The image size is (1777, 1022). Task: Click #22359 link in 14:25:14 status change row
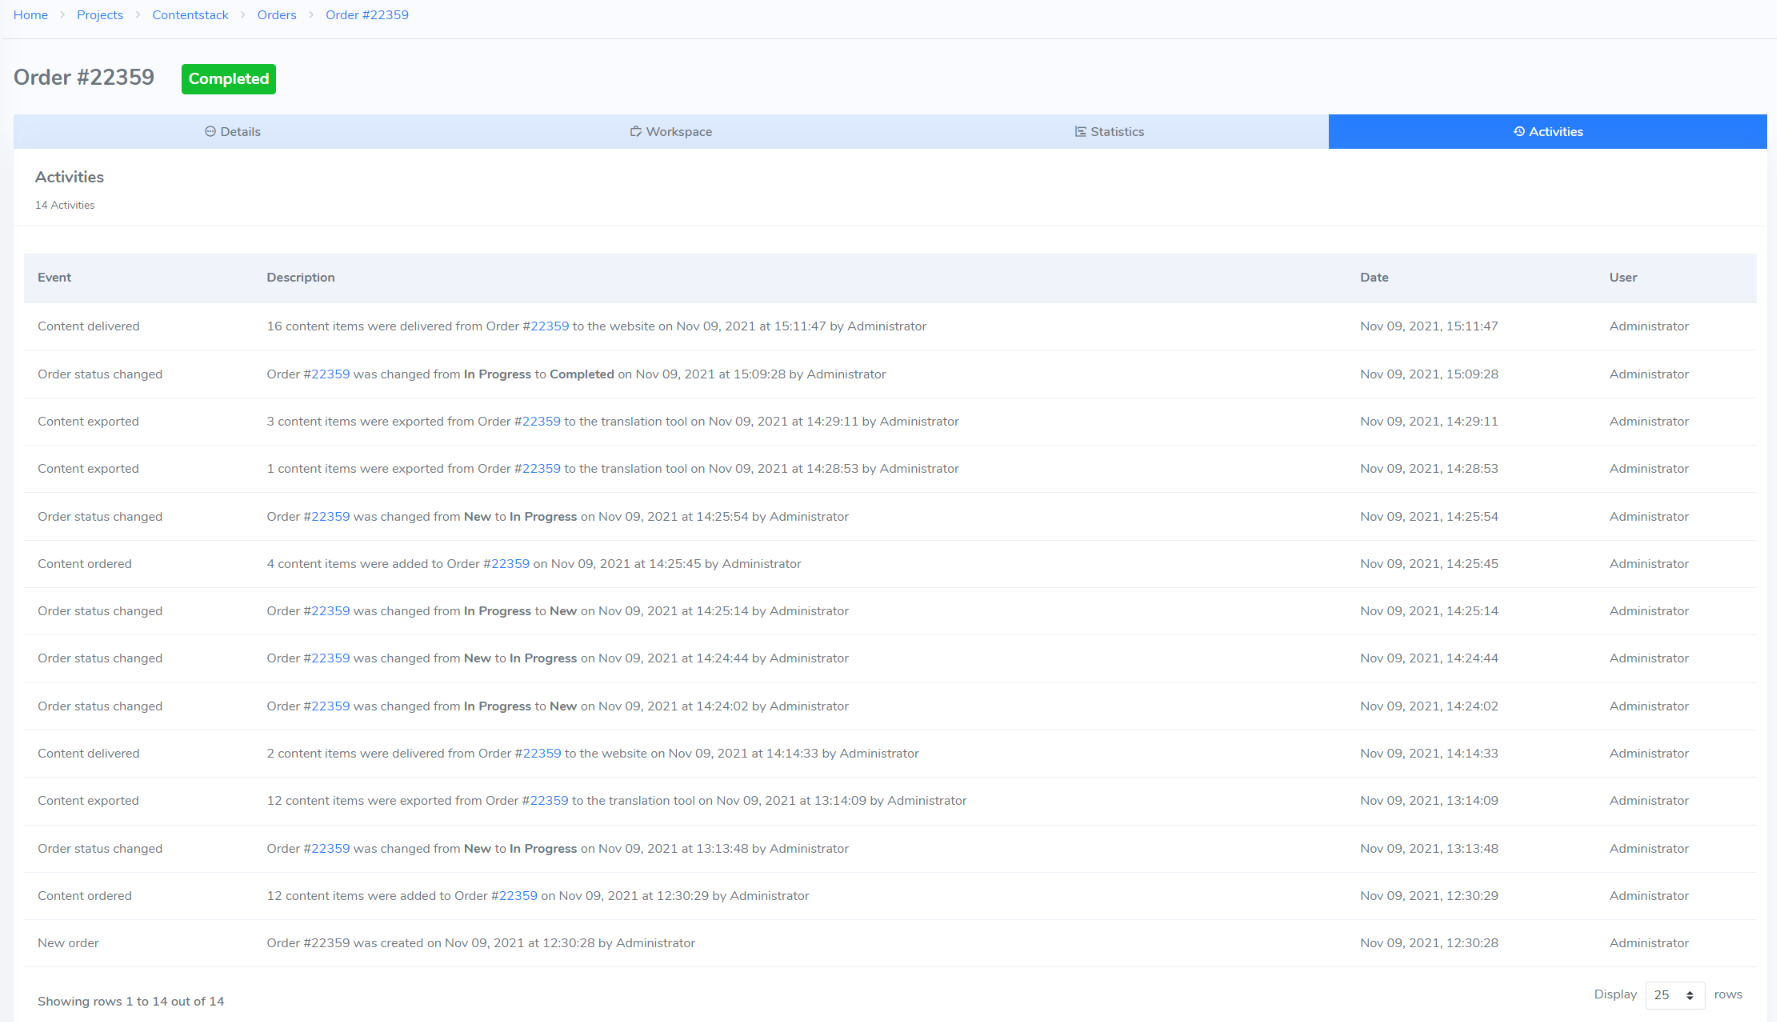(x=330, y=611)
